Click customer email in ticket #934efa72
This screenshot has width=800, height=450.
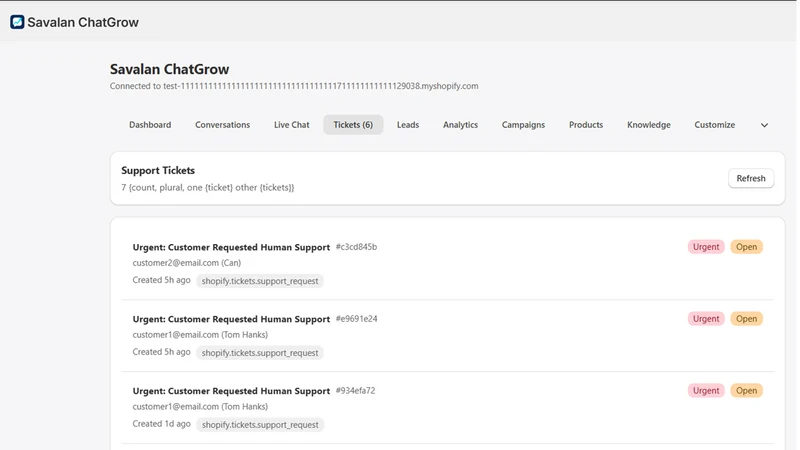pos(200,407)
